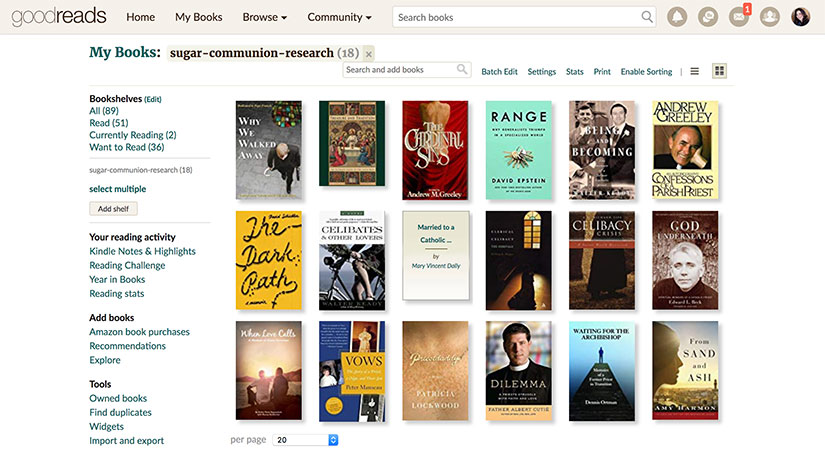Open Range by David Epstein cover

click(519, 150)
